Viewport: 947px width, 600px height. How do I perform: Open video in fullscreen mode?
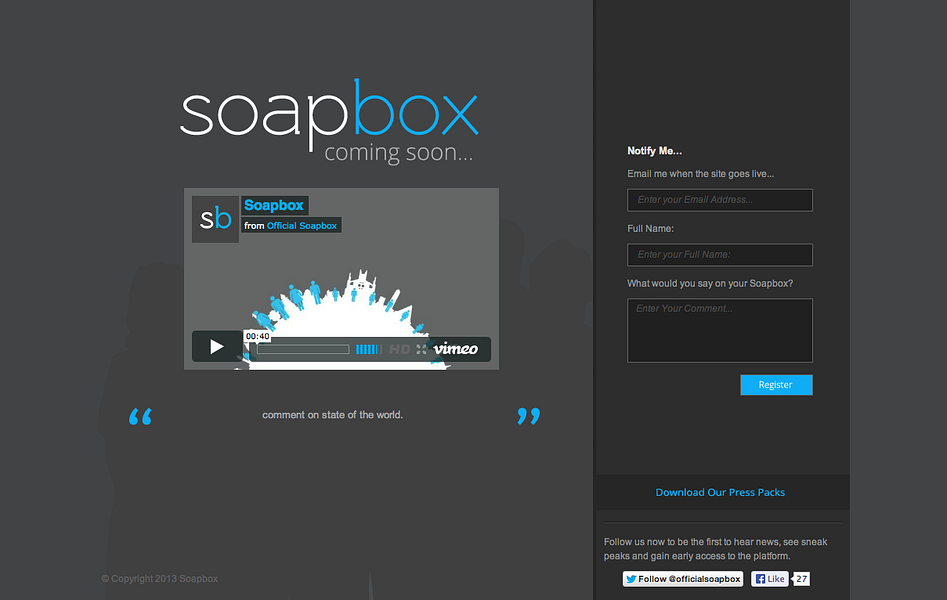pos(422,349)
